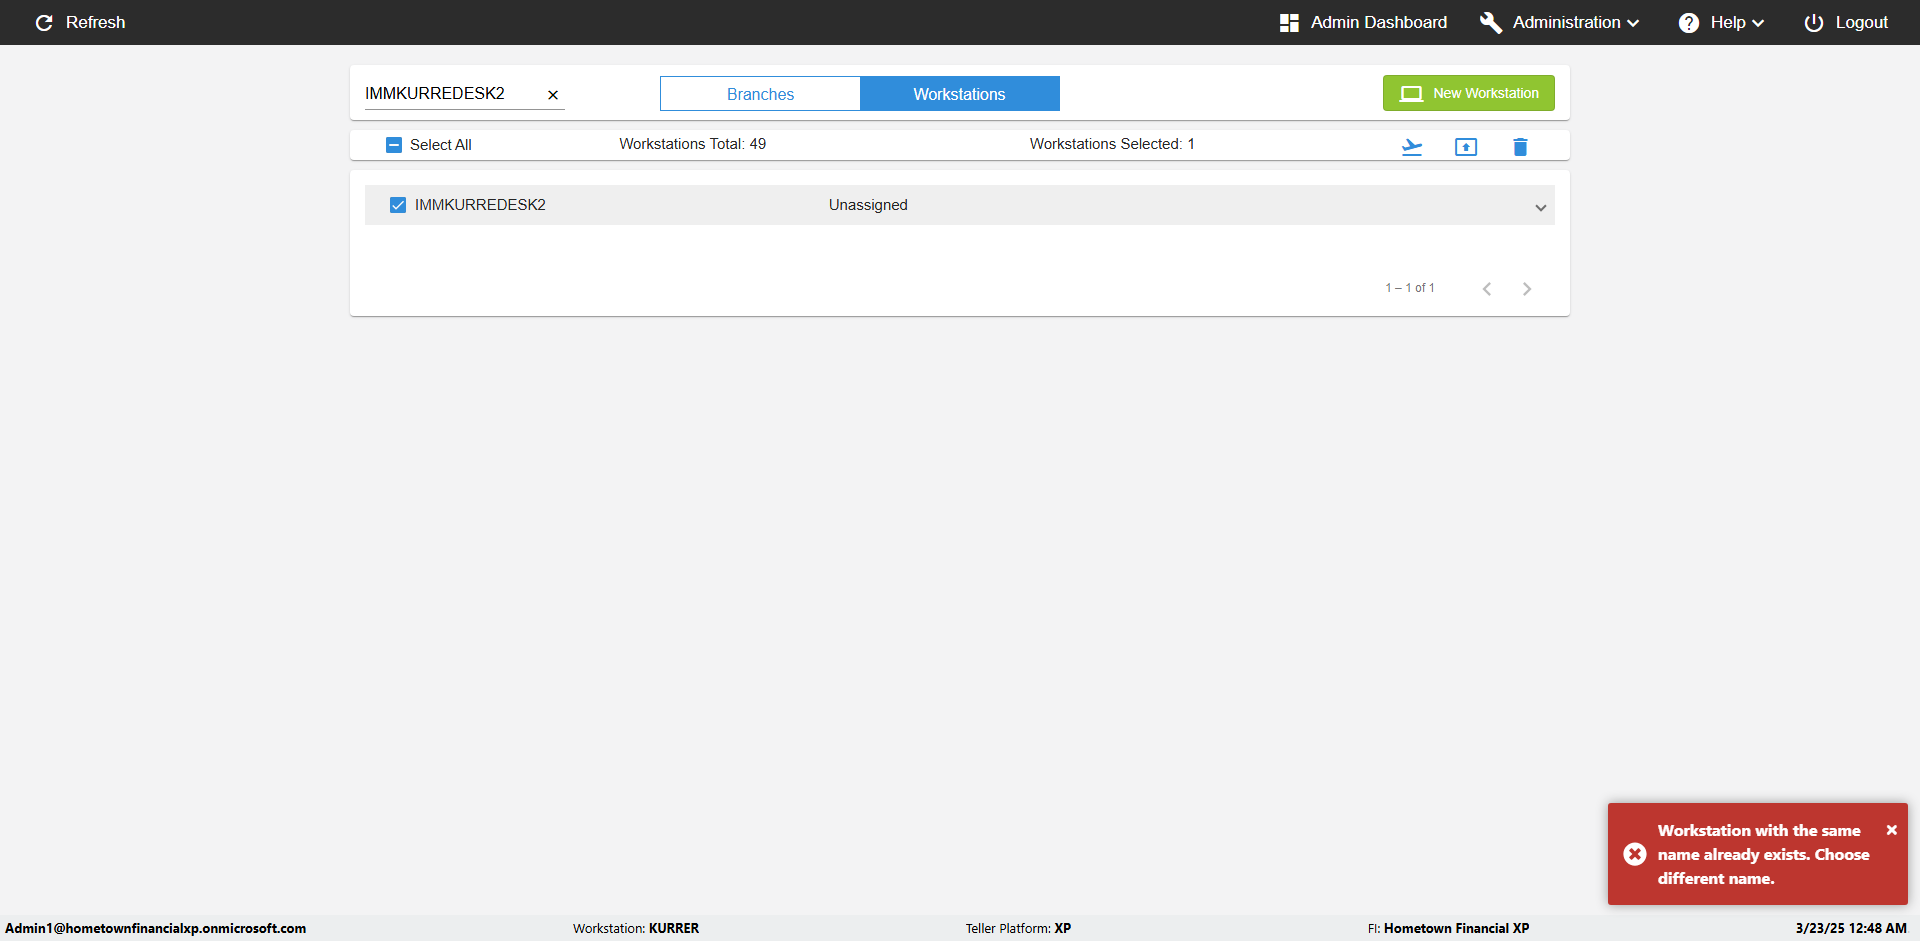
Task: Go to Admin Dashboard link
Action: [1379, 22]
